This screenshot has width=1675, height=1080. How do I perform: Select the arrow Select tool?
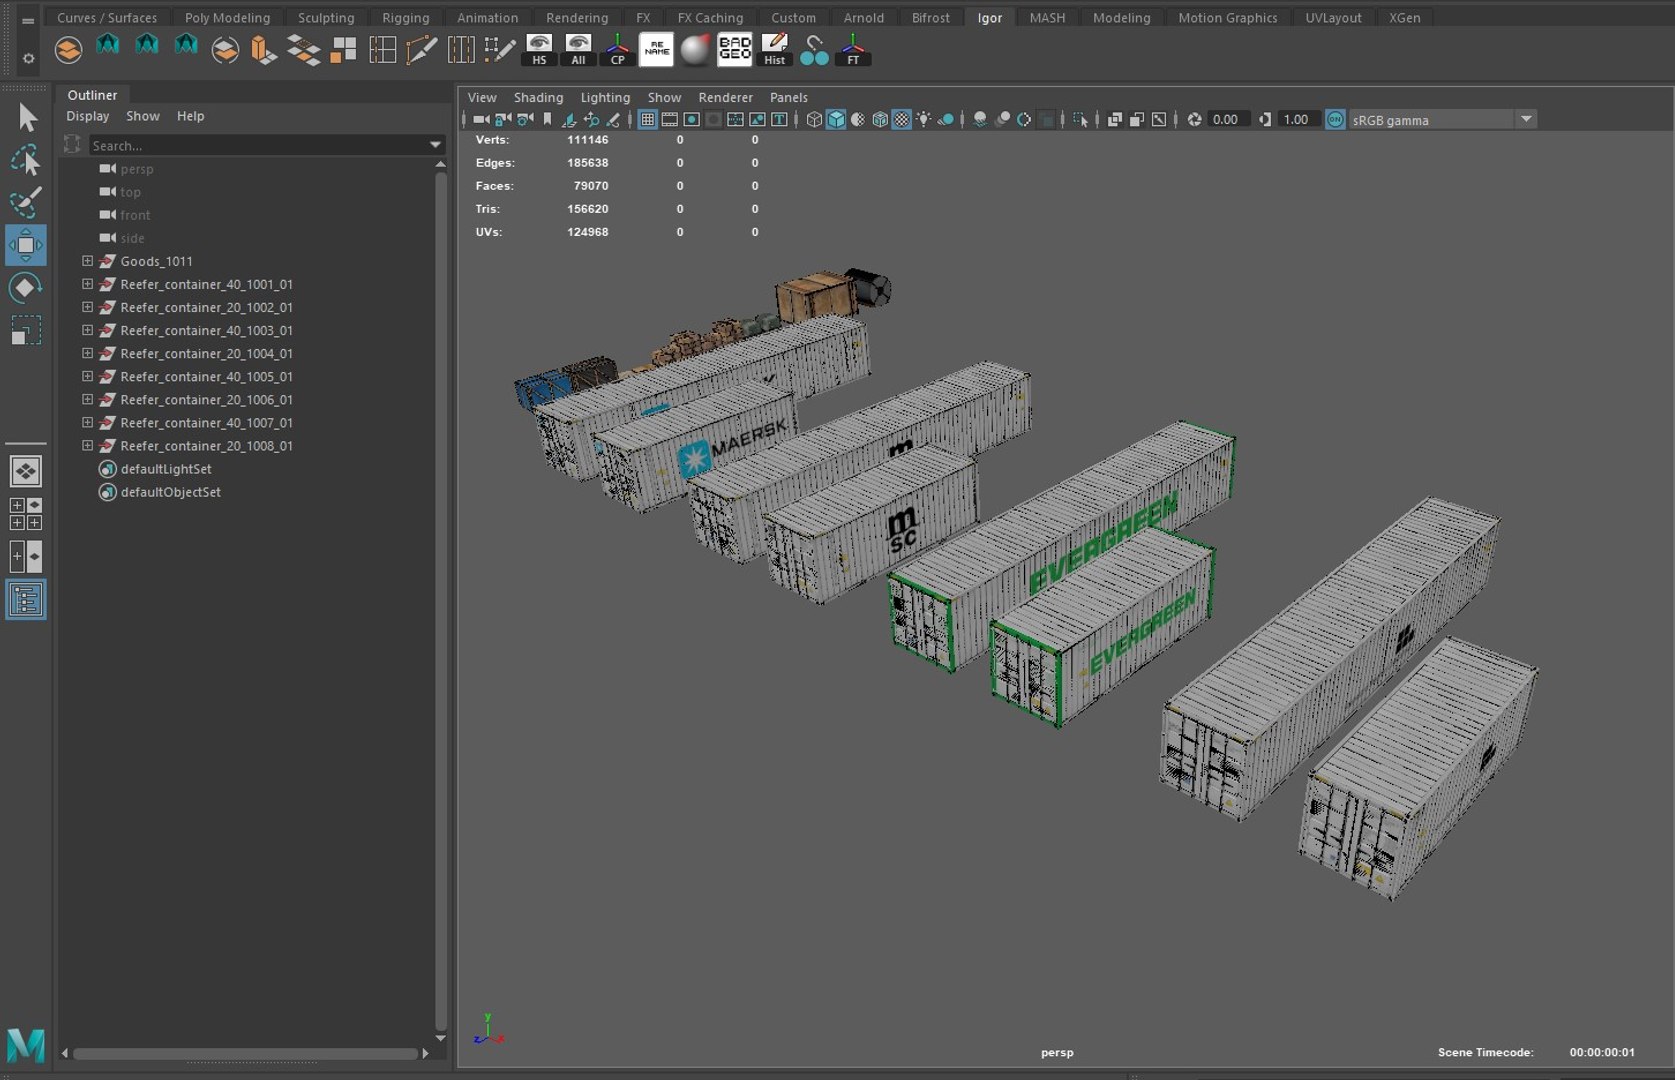27,117
